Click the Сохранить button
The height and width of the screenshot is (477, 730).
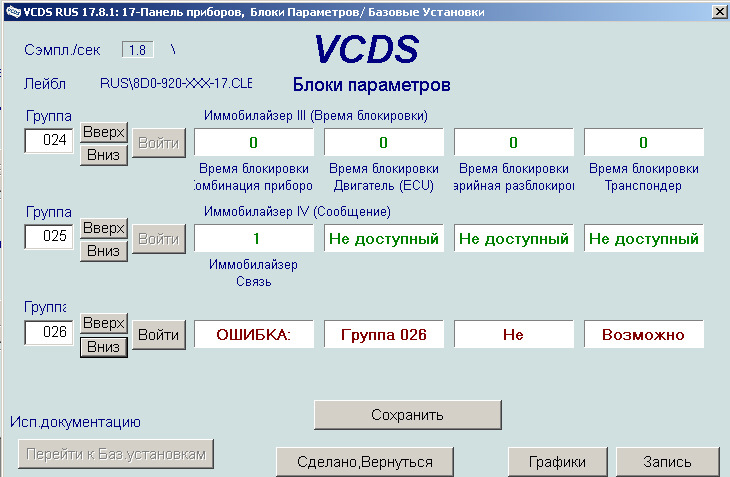[x=408, y=415]
